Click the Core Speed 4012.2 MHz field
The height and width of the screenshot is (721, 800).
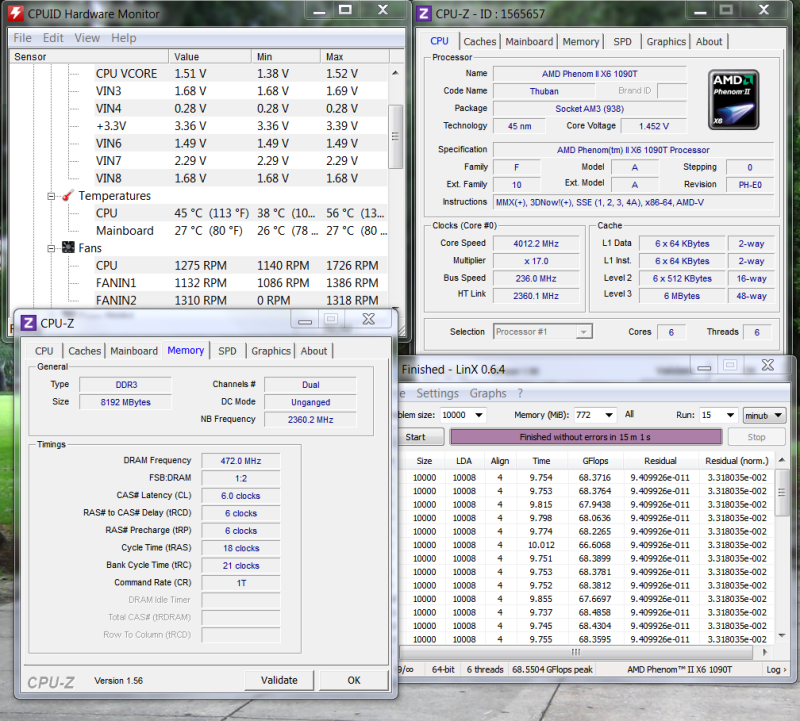[x=536, y=244]
